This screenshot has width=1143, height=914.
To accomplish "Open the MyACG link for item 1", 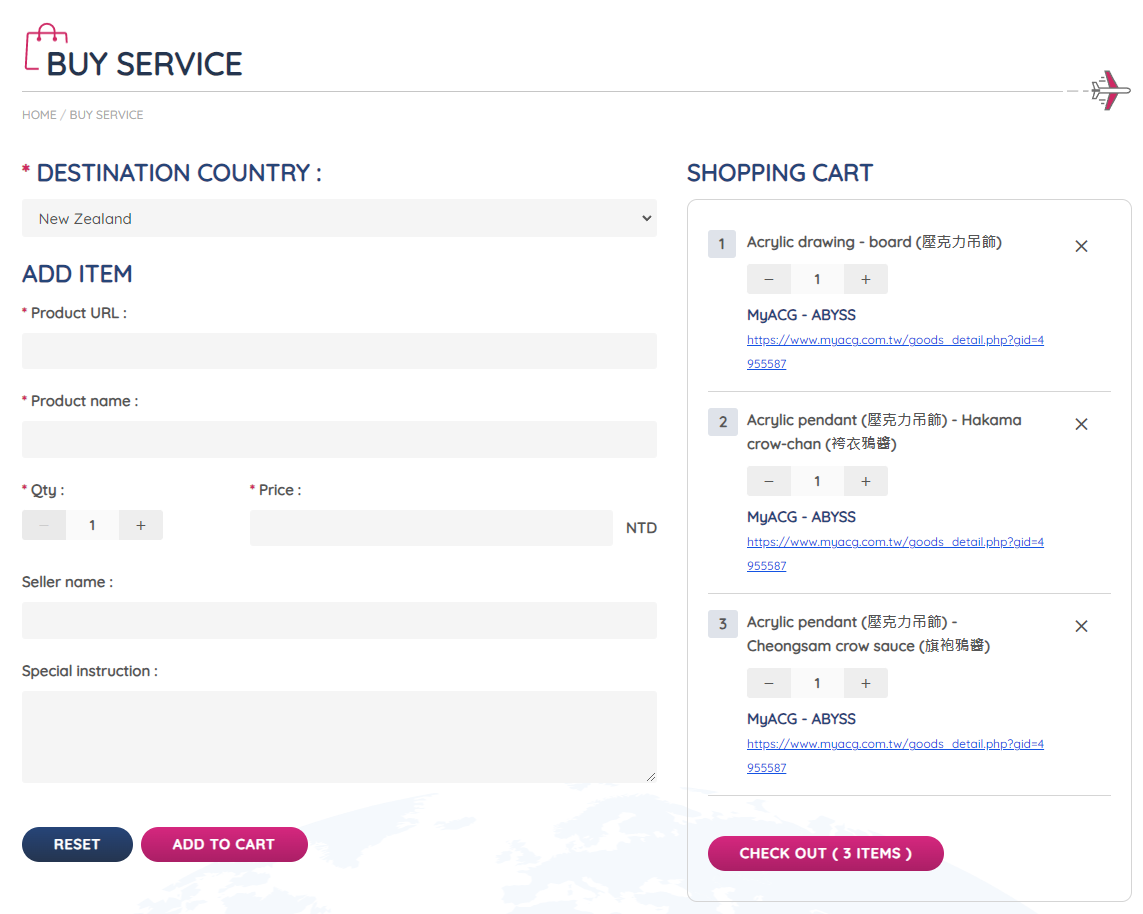I will point(895,341).
